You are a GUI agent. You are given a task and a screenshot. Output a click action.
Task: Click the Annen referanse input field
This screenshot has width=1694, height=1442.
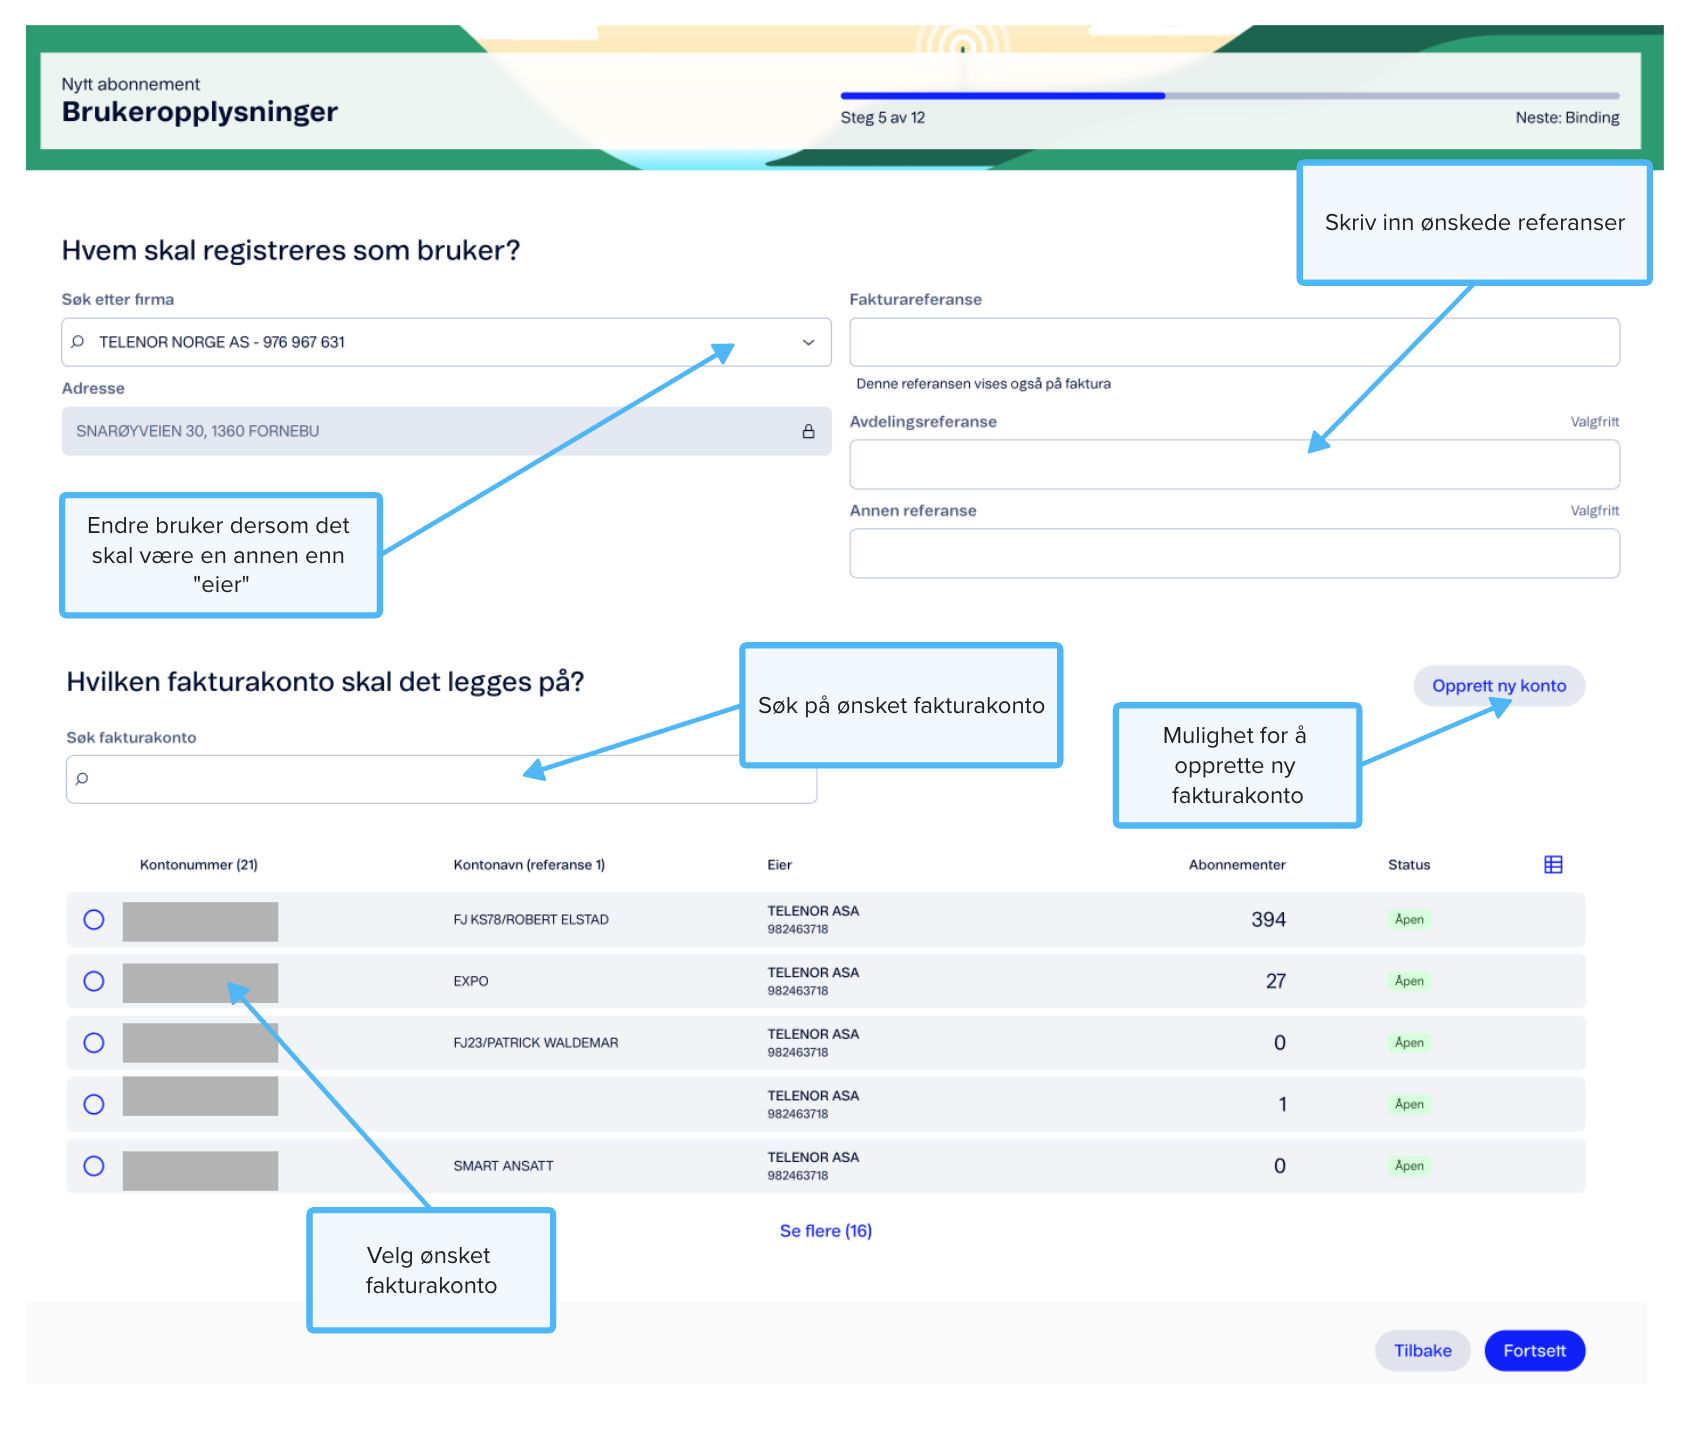click(x=1234, y=554)
